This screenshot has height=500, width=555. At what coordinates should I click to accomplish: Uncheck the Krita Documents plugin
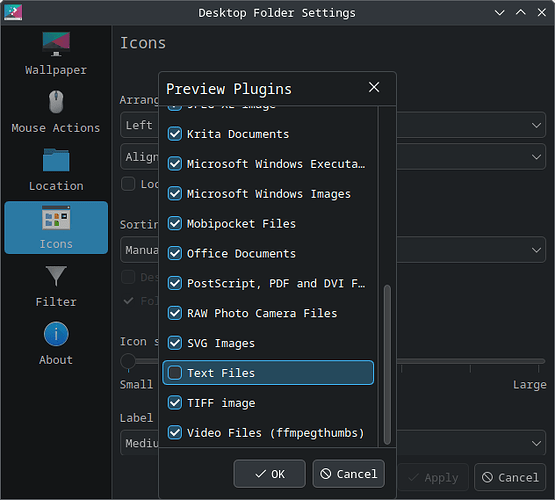pyautogui.click(x=175, y=134)
